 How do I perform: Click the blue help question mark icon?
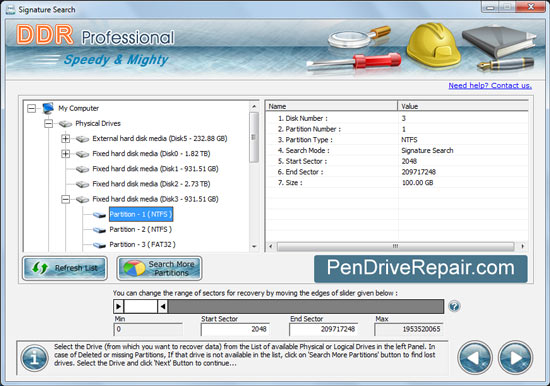(x=454, y=306)
